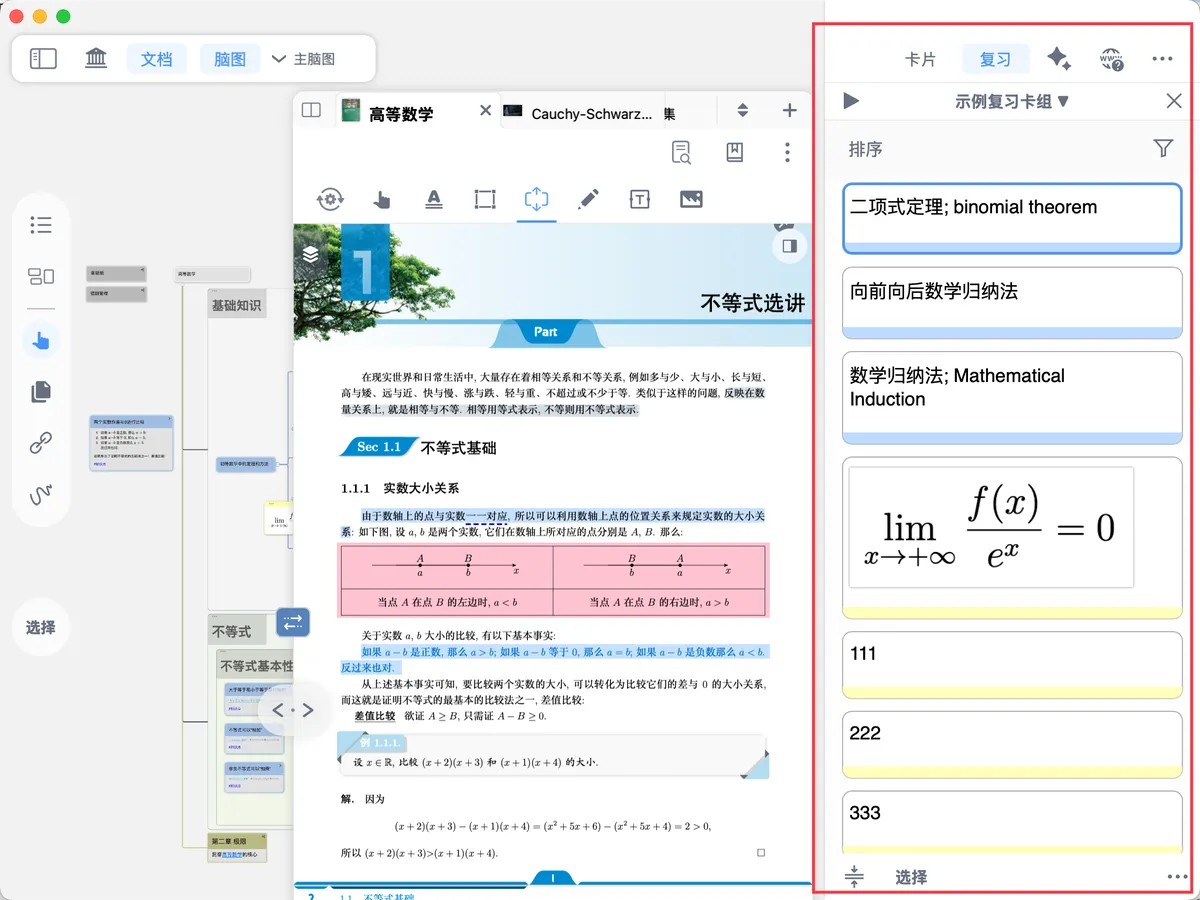Toggle the 脑图 mind map view button
Screen dimensions: 1200x900
click(x=230, y=59)
